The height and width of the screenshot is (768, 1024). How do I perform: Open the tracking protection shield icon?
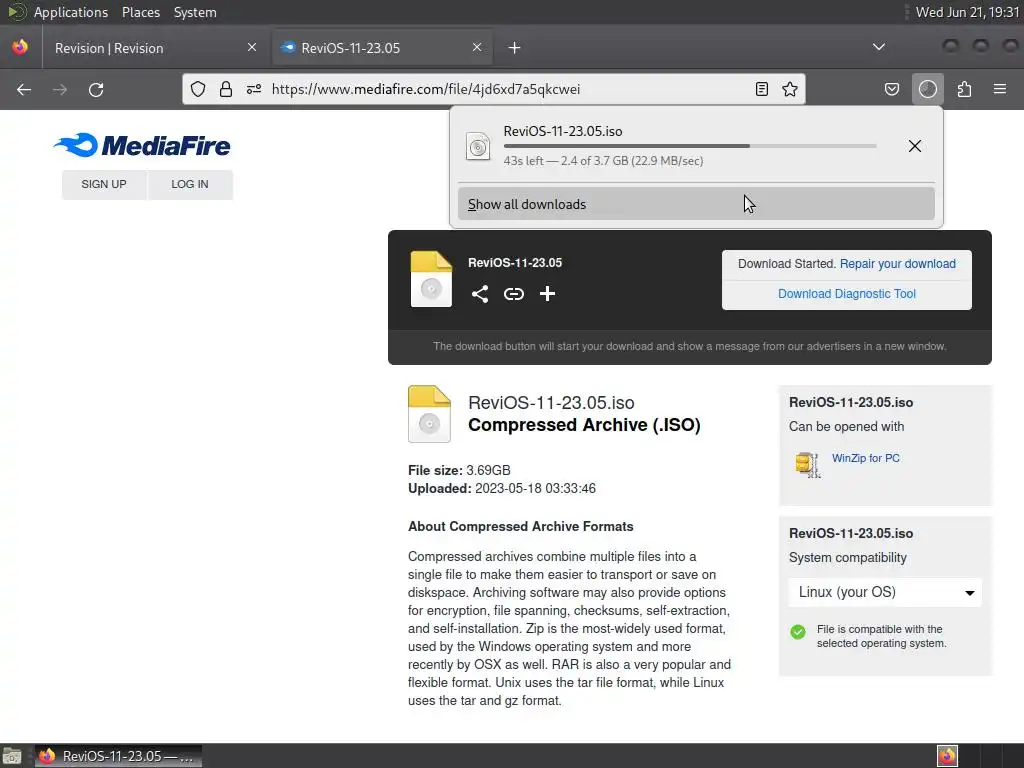click(198, 89)
